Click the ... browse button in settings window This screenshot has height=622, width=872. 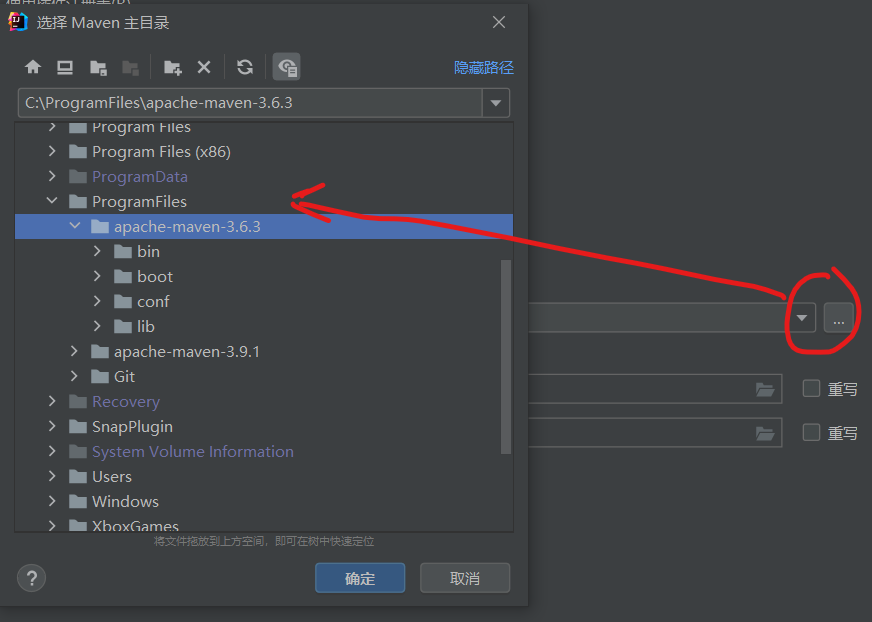click(839, 318)
